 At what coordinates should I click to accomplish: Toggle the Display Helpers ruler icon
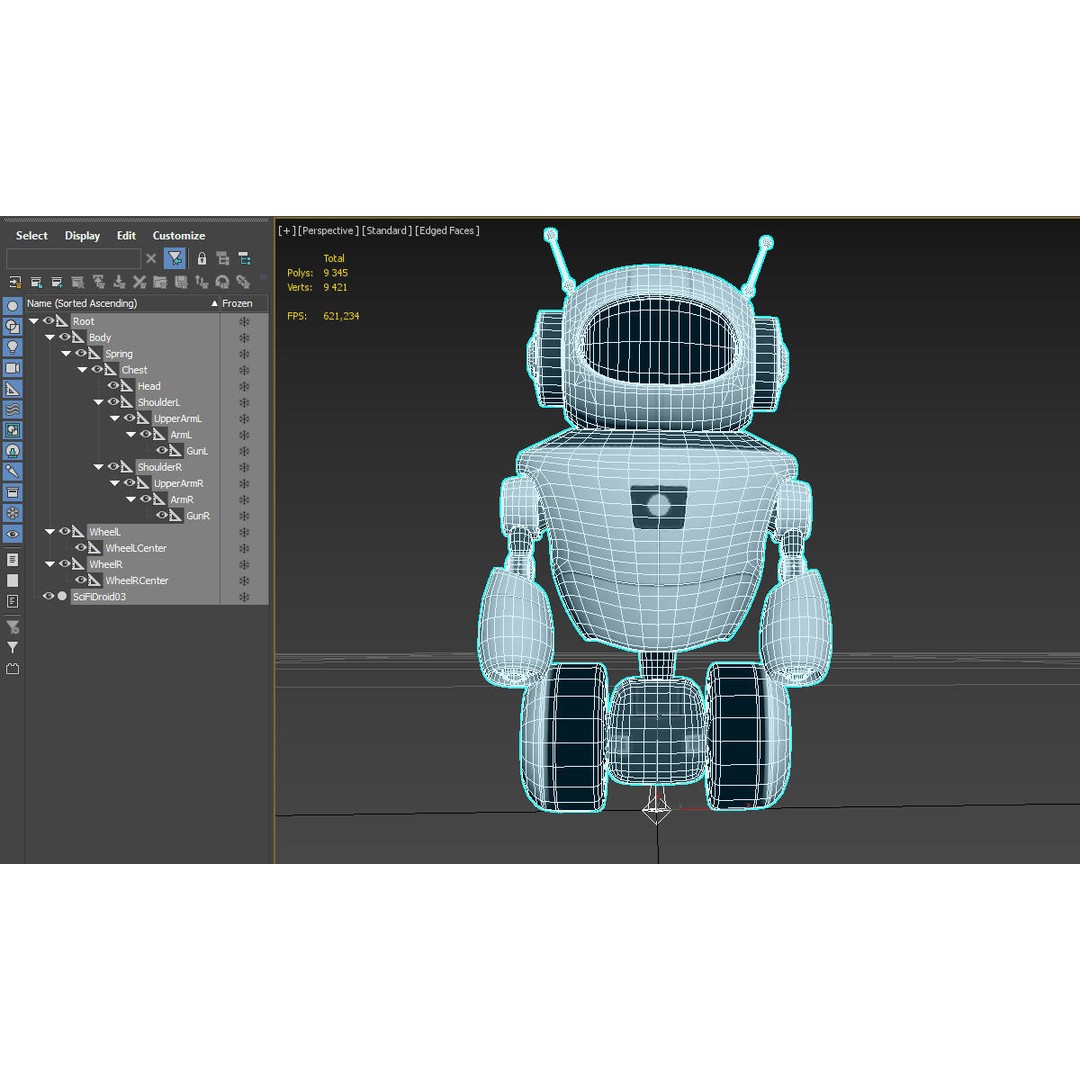point(12,388)
